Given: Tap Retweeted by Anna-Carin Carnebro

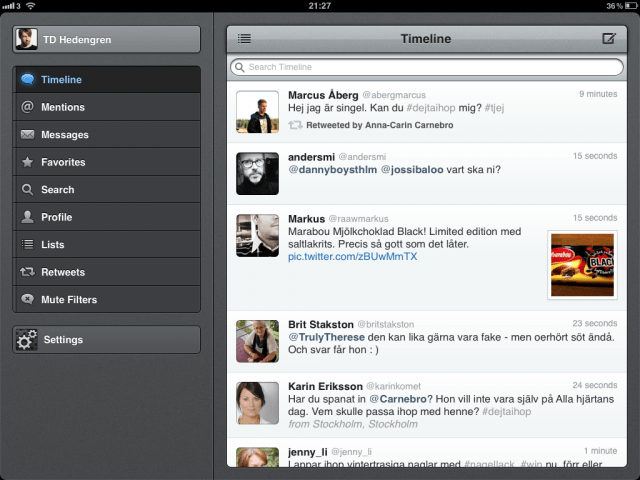Looking at the screenshot, I should [380, 125].
